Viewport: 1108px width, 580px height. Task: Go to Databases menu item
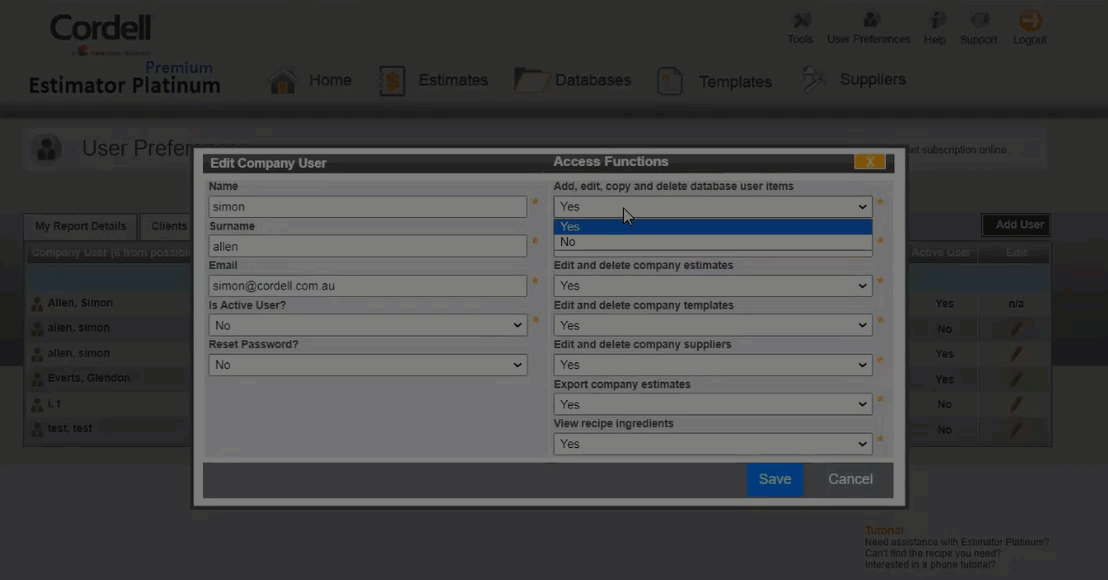click(x=593, y=80)
